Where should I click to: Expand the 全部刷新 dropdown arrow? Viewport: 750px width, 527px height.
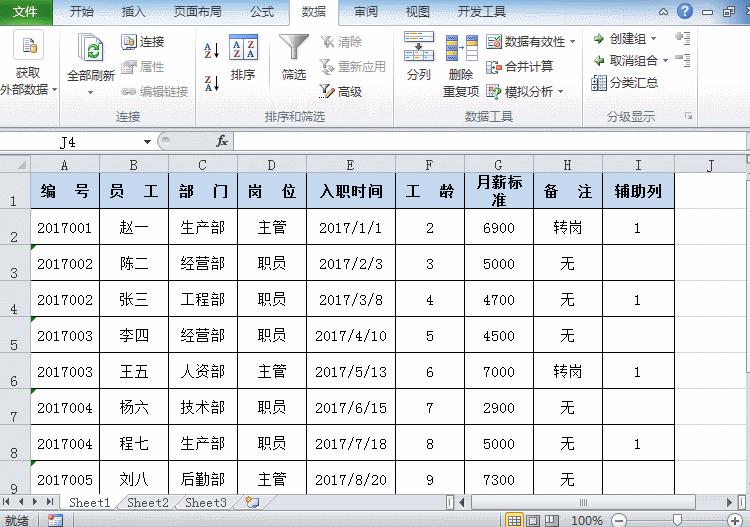coord(90,92)
